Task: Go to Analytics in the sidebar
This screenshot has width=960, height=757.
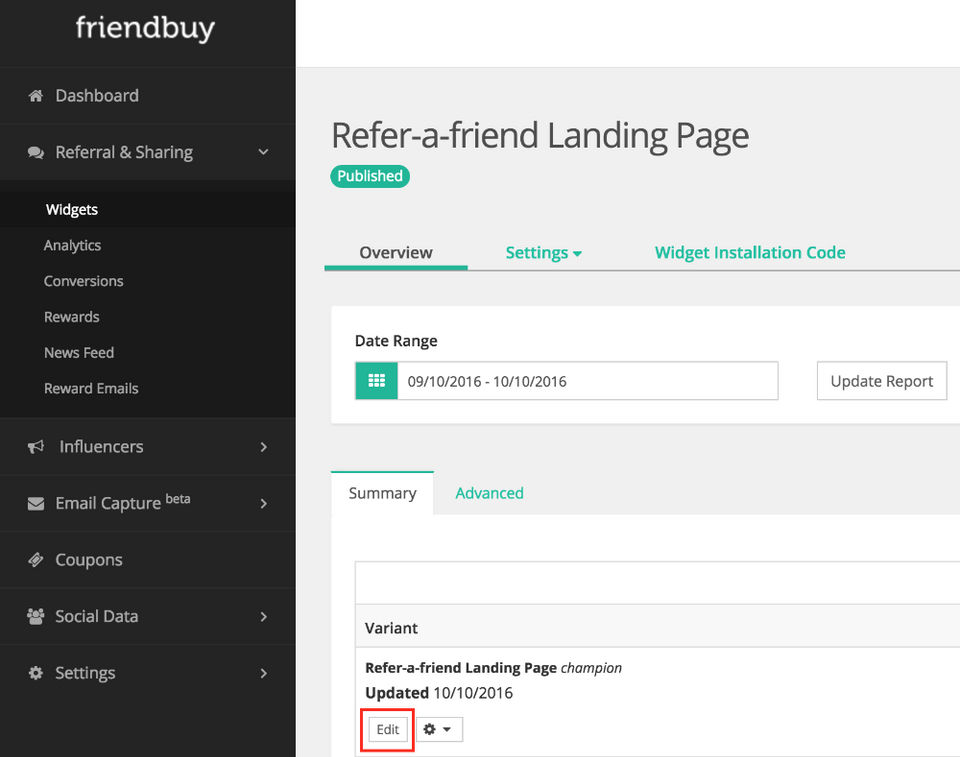Action: pyautogui.click(x=72, y=245)
